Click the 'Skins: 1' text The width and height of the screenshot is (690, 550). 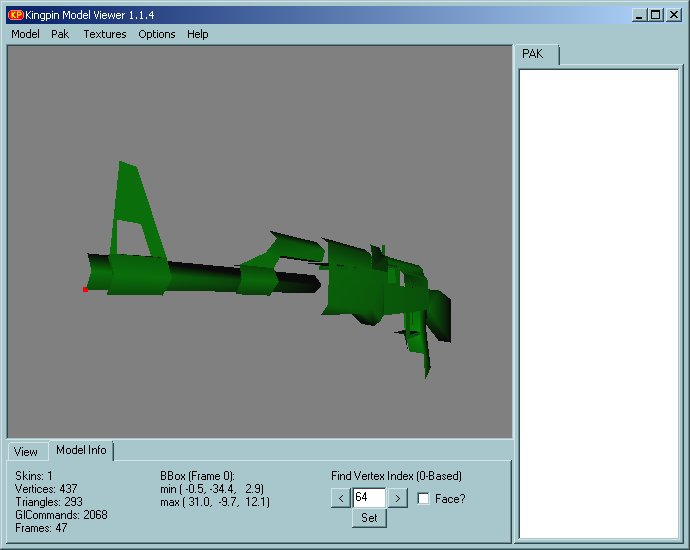34,476
